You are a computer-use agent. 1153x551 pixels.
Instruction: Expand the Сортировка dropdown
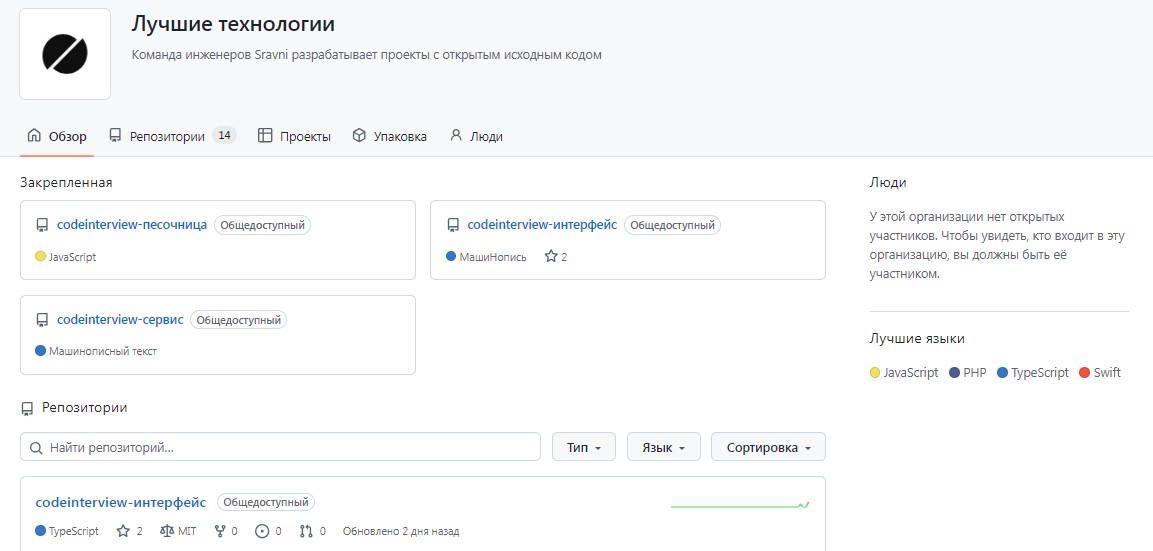tap(768, 447)
